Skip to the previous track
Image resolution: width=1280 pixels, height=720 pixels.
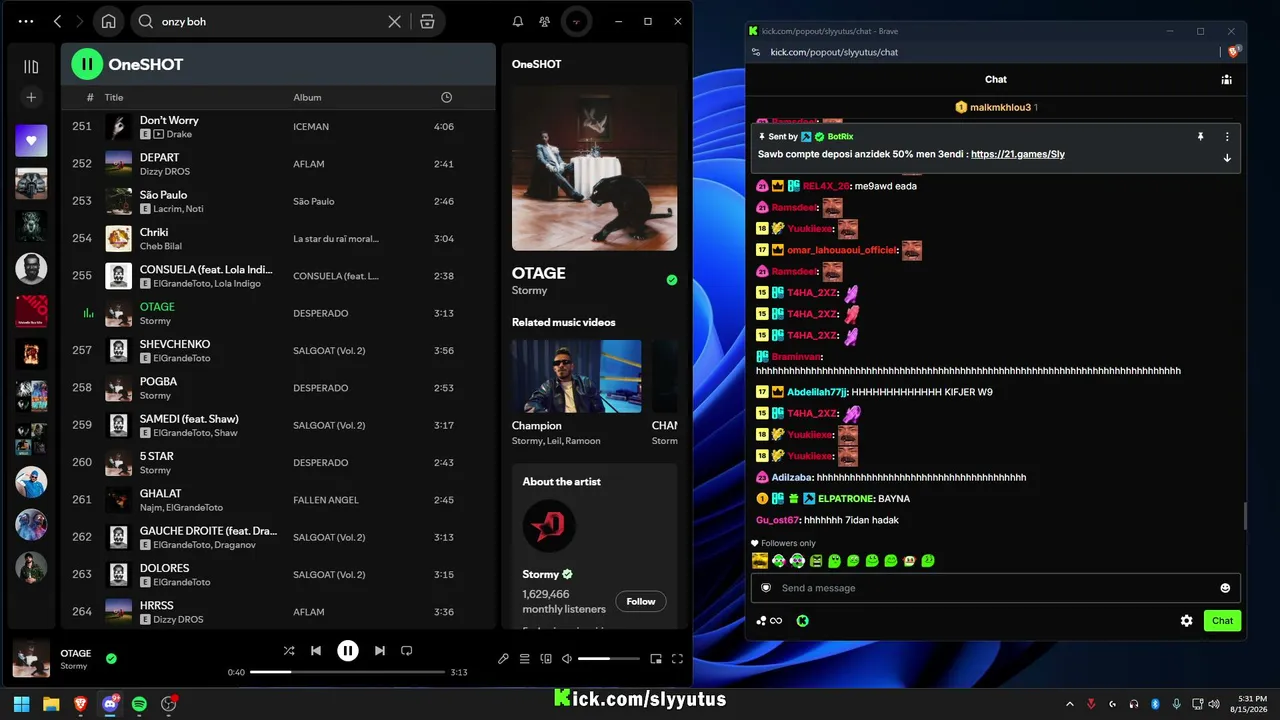(316, 651)
